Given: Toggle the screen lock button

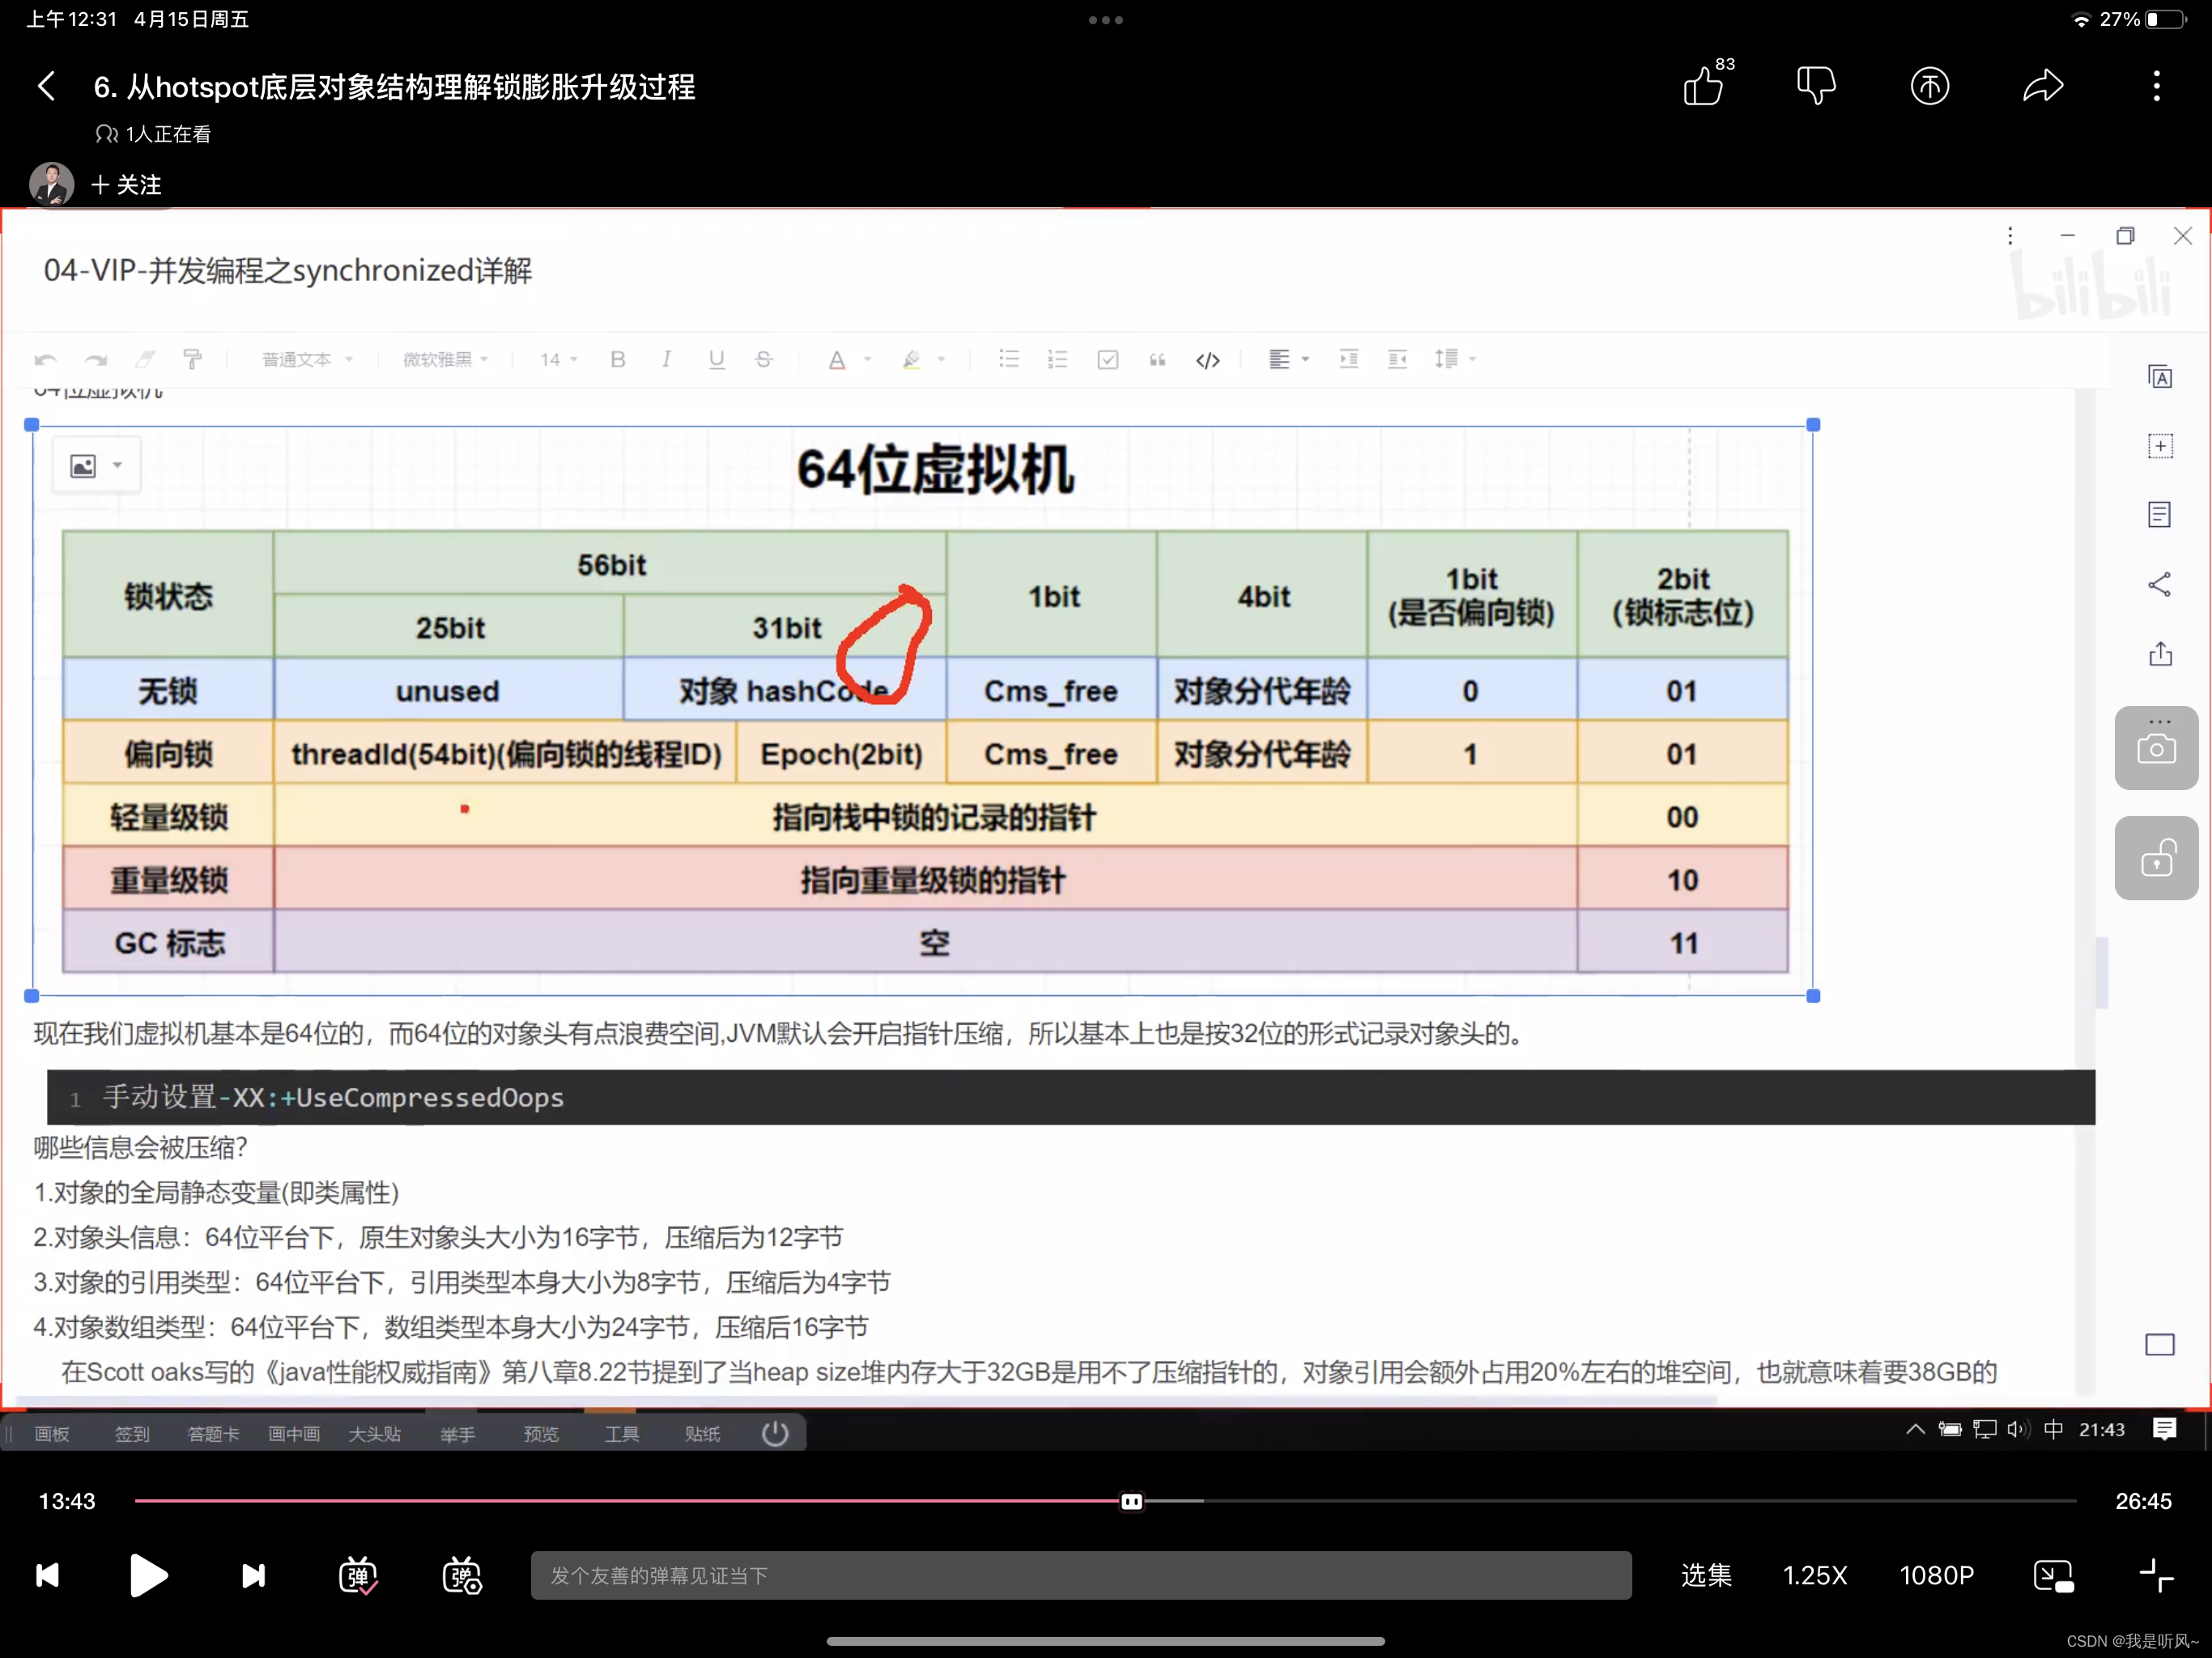Looking at the screenshot, I should point(2155,859).
